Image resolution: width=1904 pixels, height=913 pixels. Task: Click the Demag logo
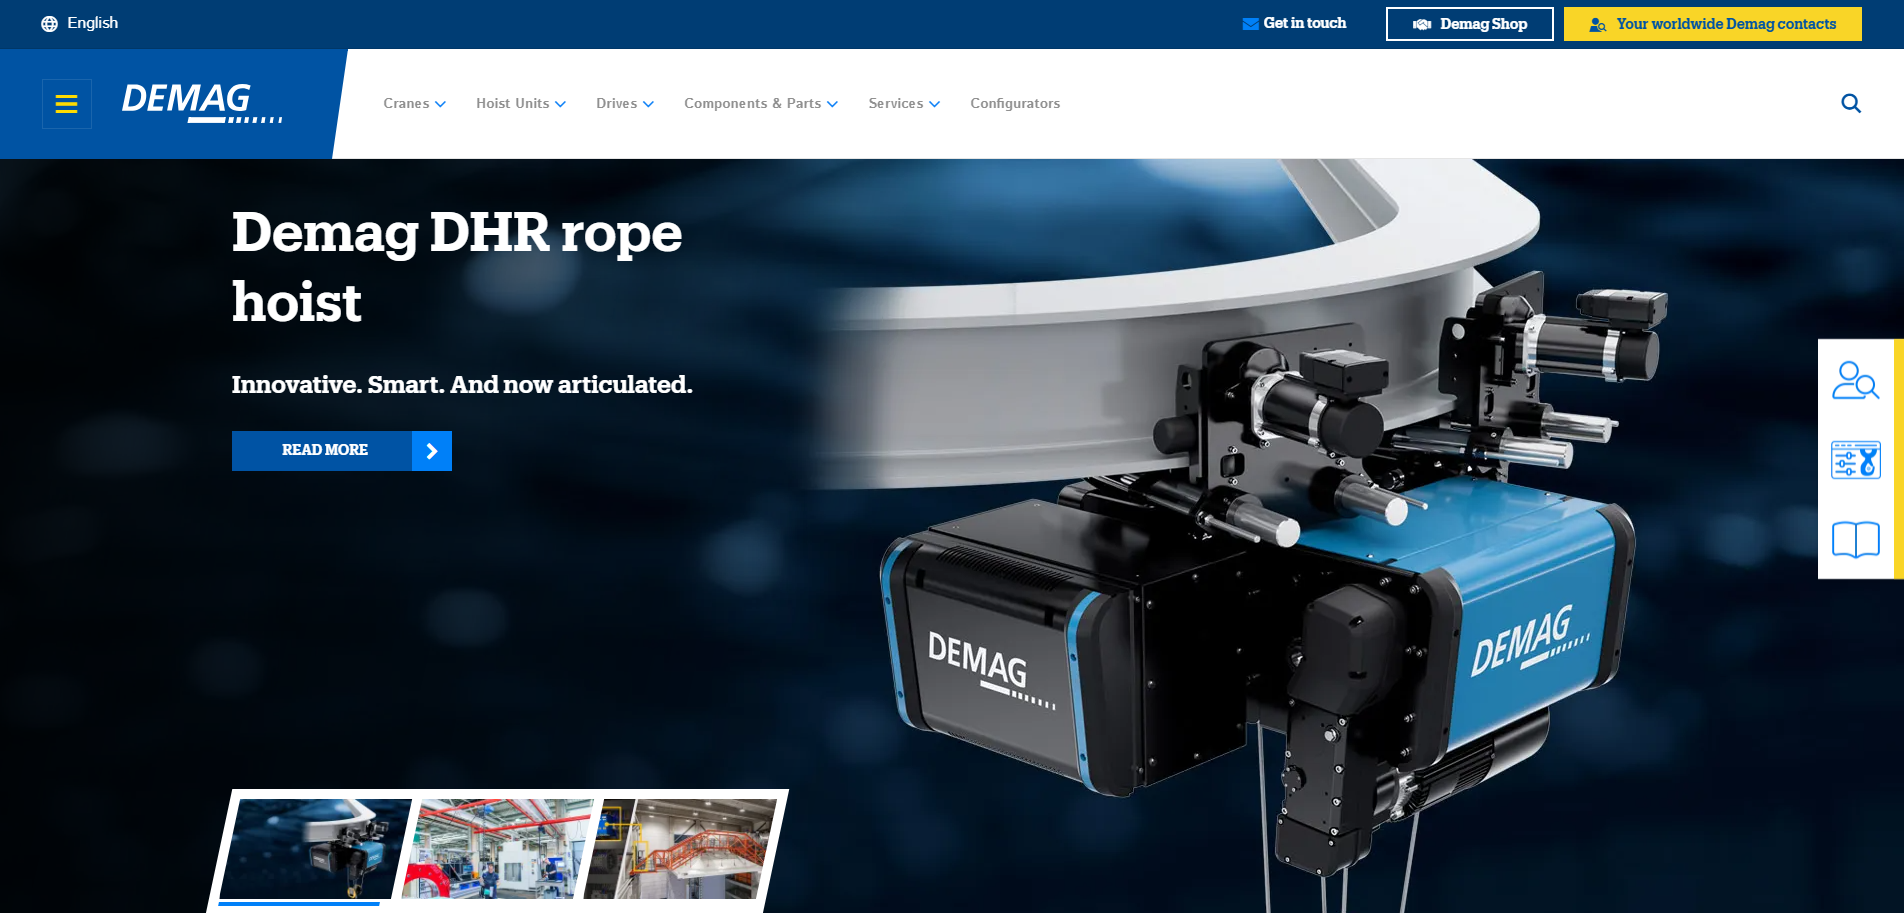(202, 103)
